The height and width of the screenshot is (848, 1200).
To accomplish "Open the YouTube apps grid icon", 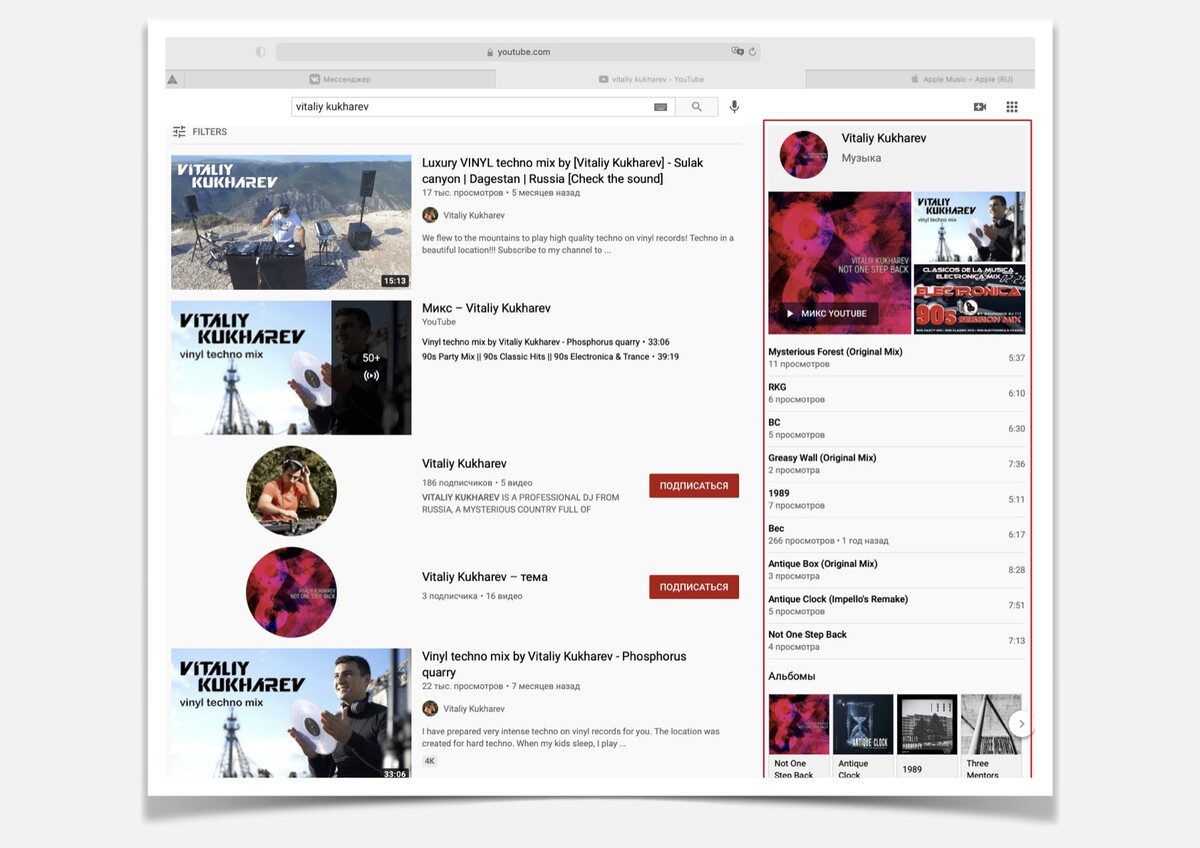I will 1012,107.
